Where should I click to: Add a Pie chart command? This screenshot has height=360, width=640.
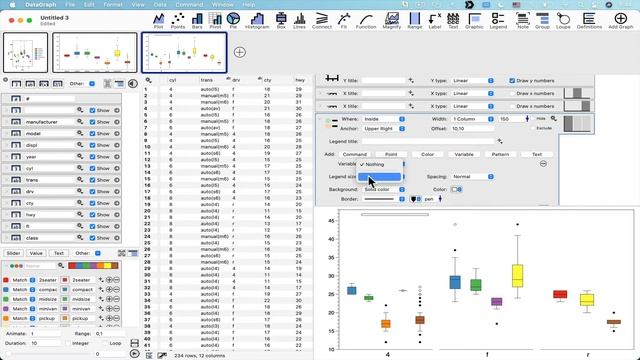(233, 20)
